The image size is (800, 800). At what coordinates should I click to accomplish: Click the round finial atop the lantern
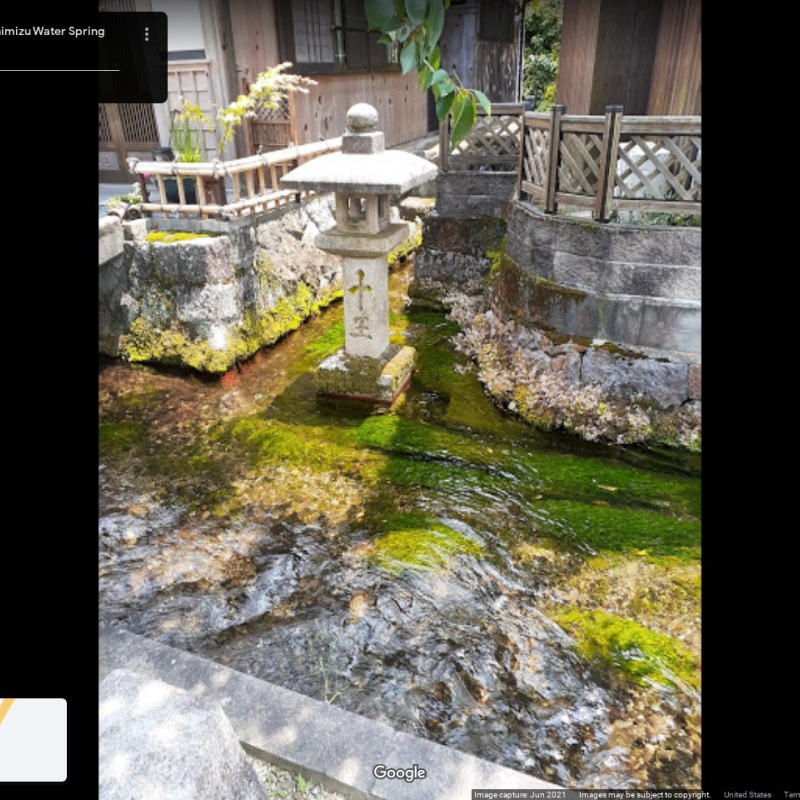(x=362, y=119)
